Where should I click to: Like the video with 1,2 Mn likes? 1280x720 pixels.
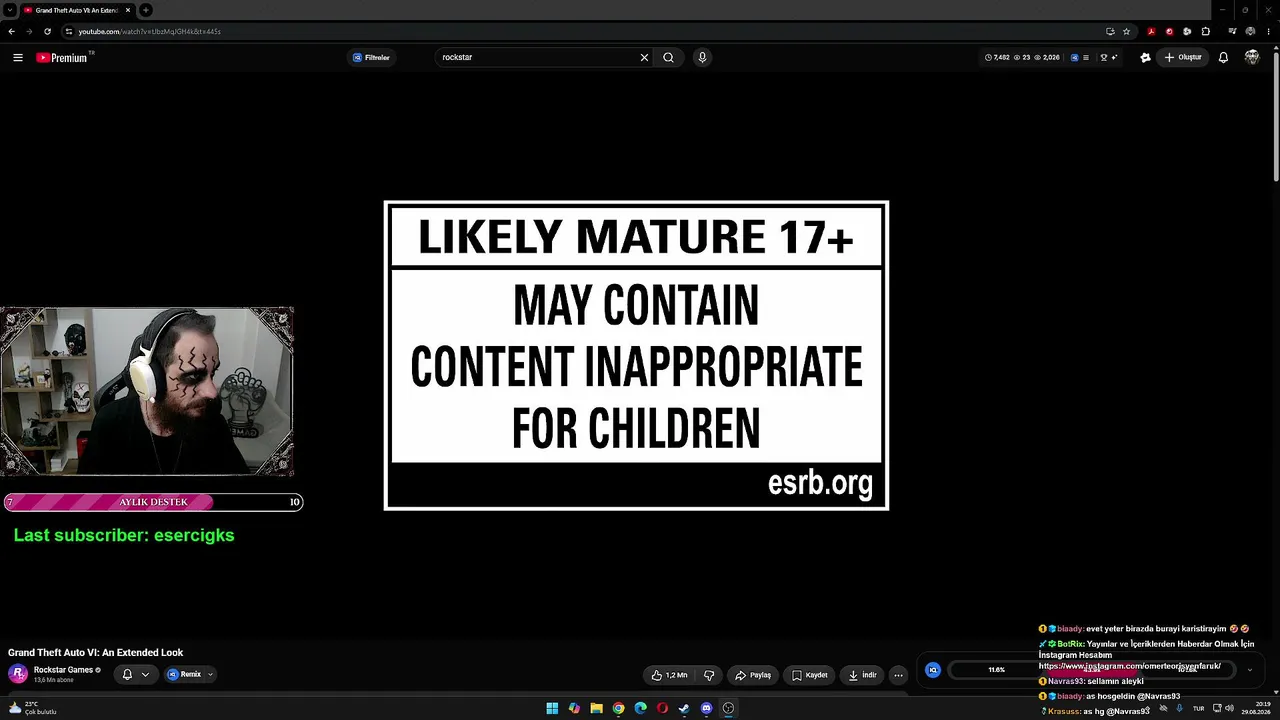tap(669, 675)
